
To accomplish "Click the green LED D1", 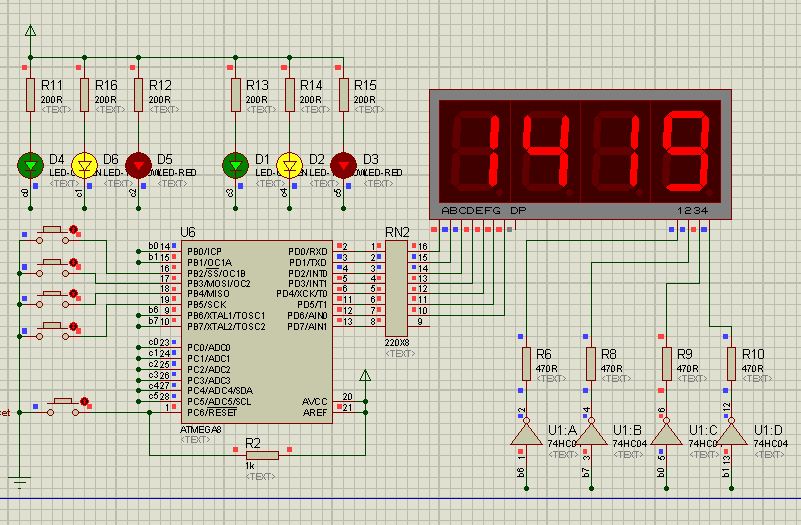I will tap(235, 164).
